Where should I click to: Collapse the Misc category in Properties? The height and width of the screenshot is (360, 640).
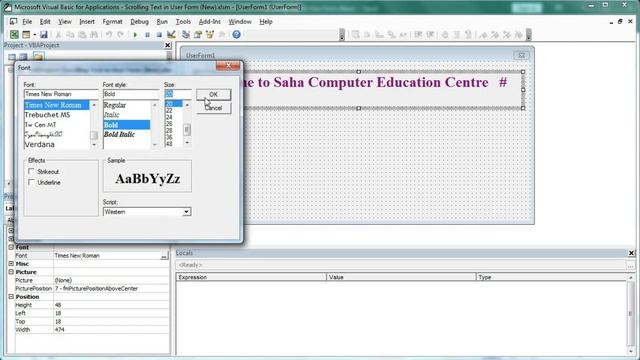click(11, 264)
